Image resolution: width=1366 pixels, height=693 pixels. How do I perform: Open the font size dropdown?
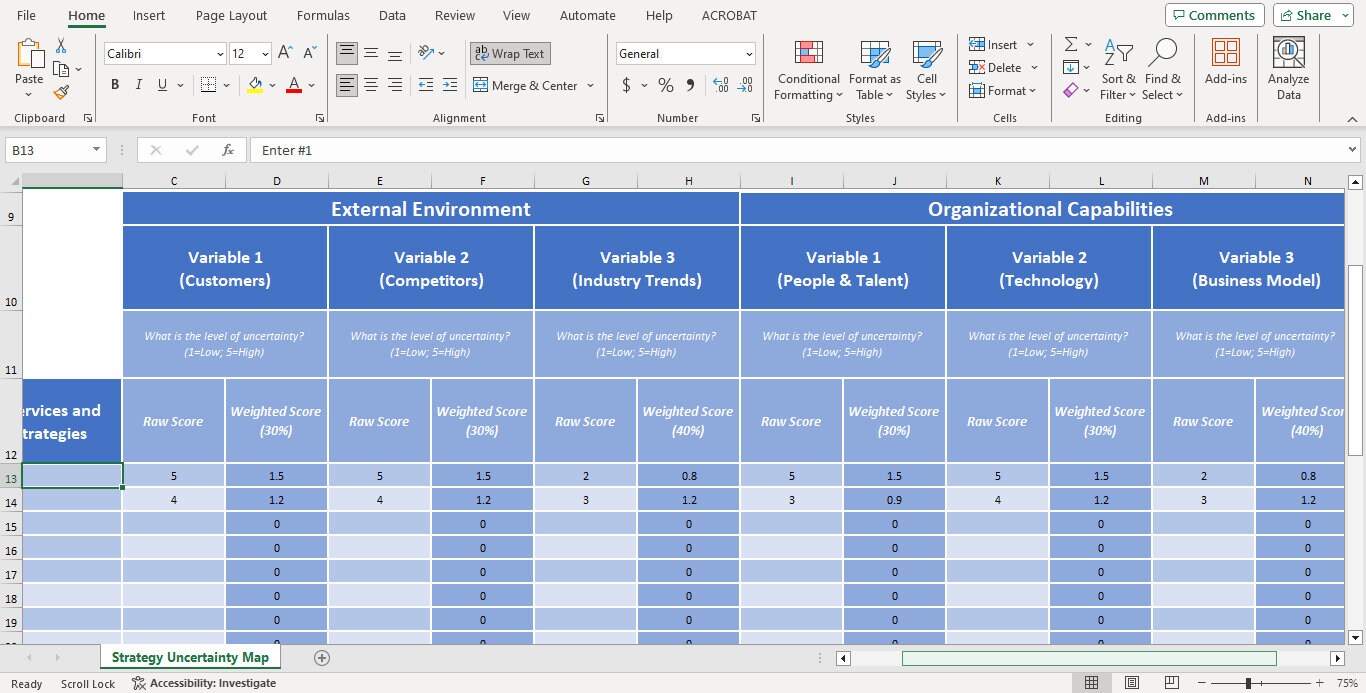[265, 53]
